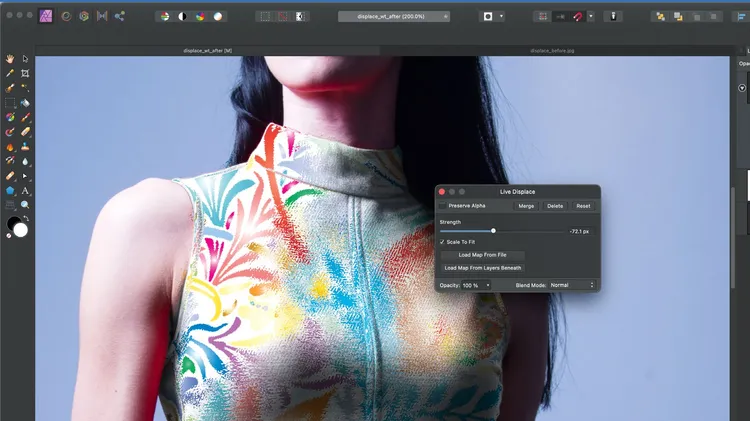Apply Auto Contrast from toolbar
The image size is (750, 421).
coord(183,16)
